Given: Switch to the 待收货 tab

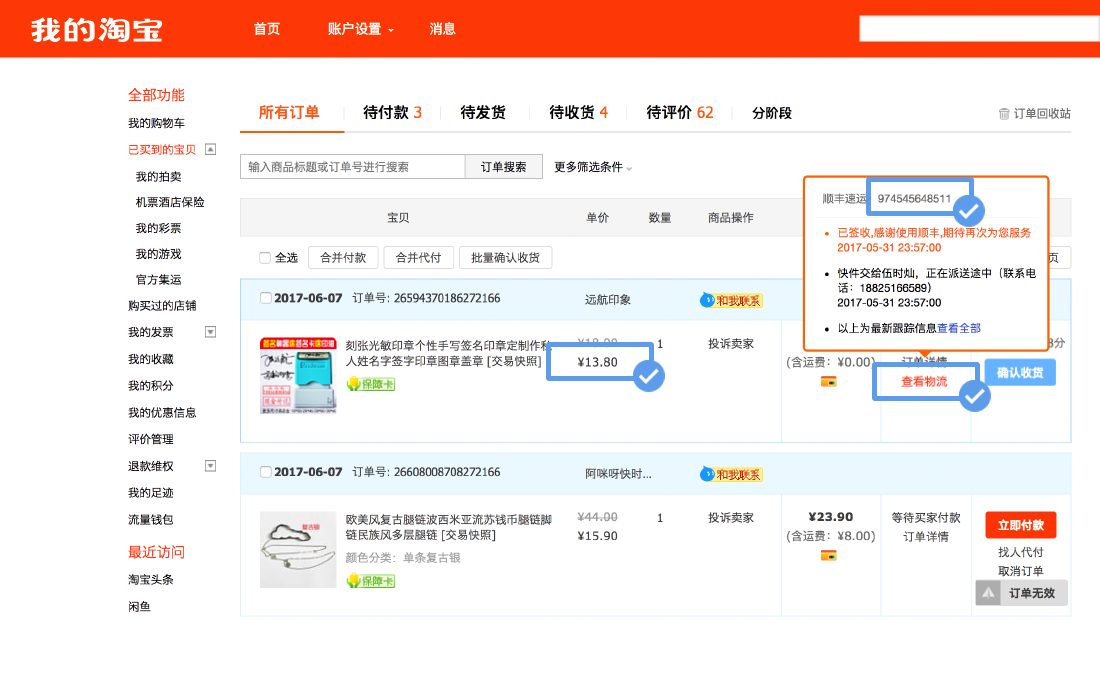Looking at the screenshot, I should point(578,113).
